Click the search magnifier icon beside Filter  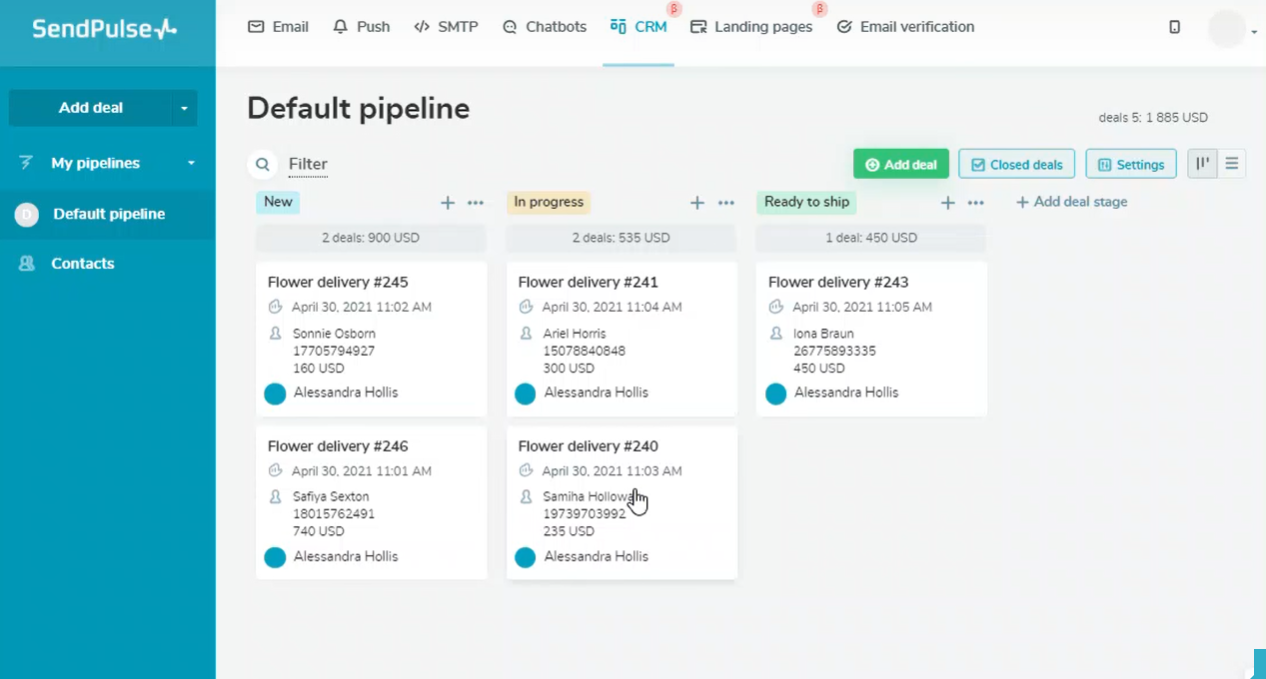click(262, 164)
